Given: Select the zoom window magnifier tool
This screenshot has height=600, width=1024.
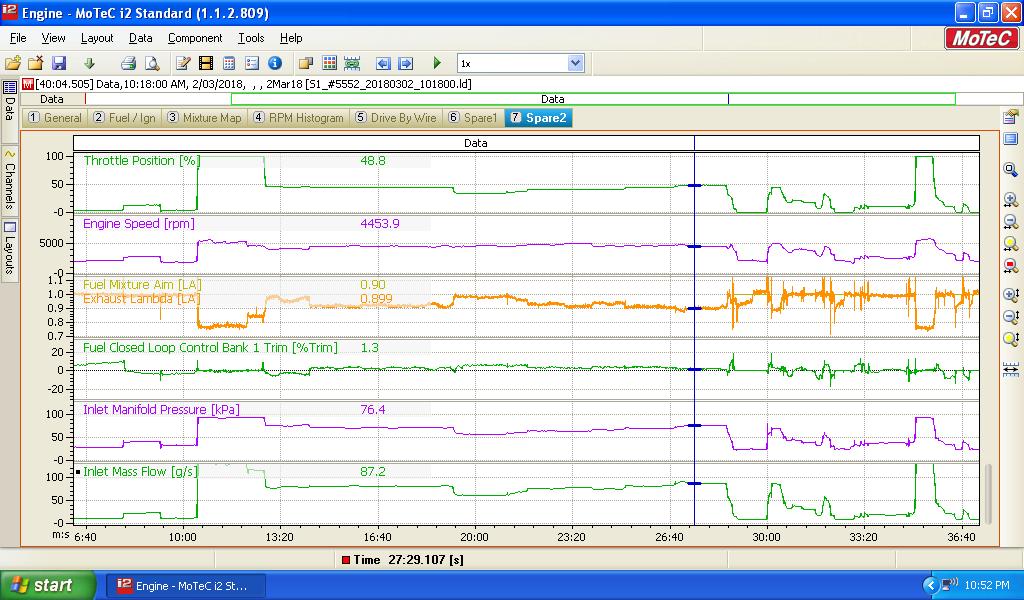Looking at the screenshot, I should coord(1010,170).
